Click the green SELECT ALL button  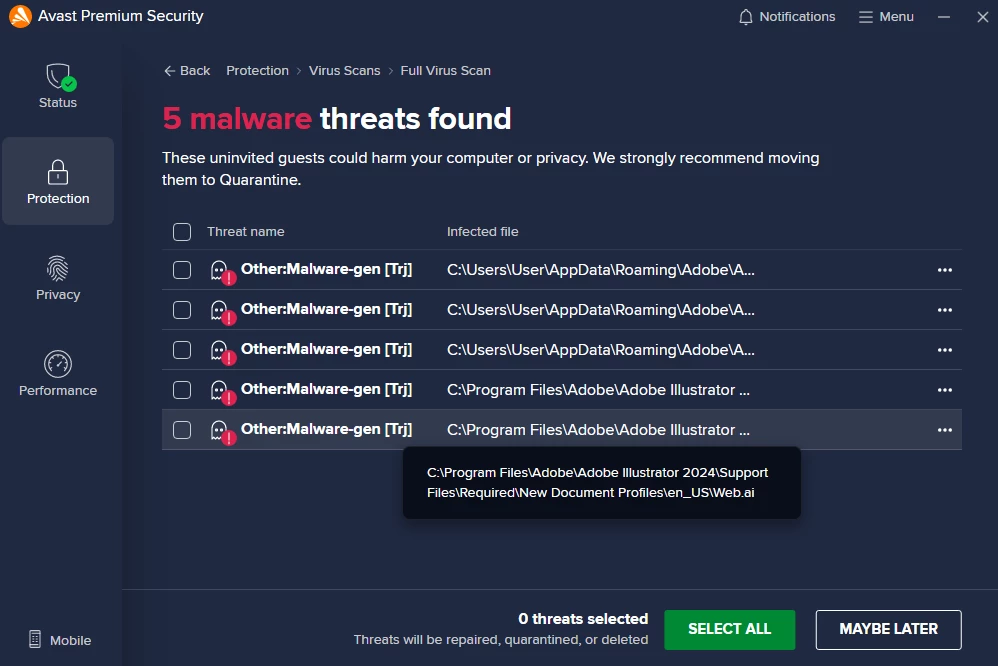click(729, 629)
